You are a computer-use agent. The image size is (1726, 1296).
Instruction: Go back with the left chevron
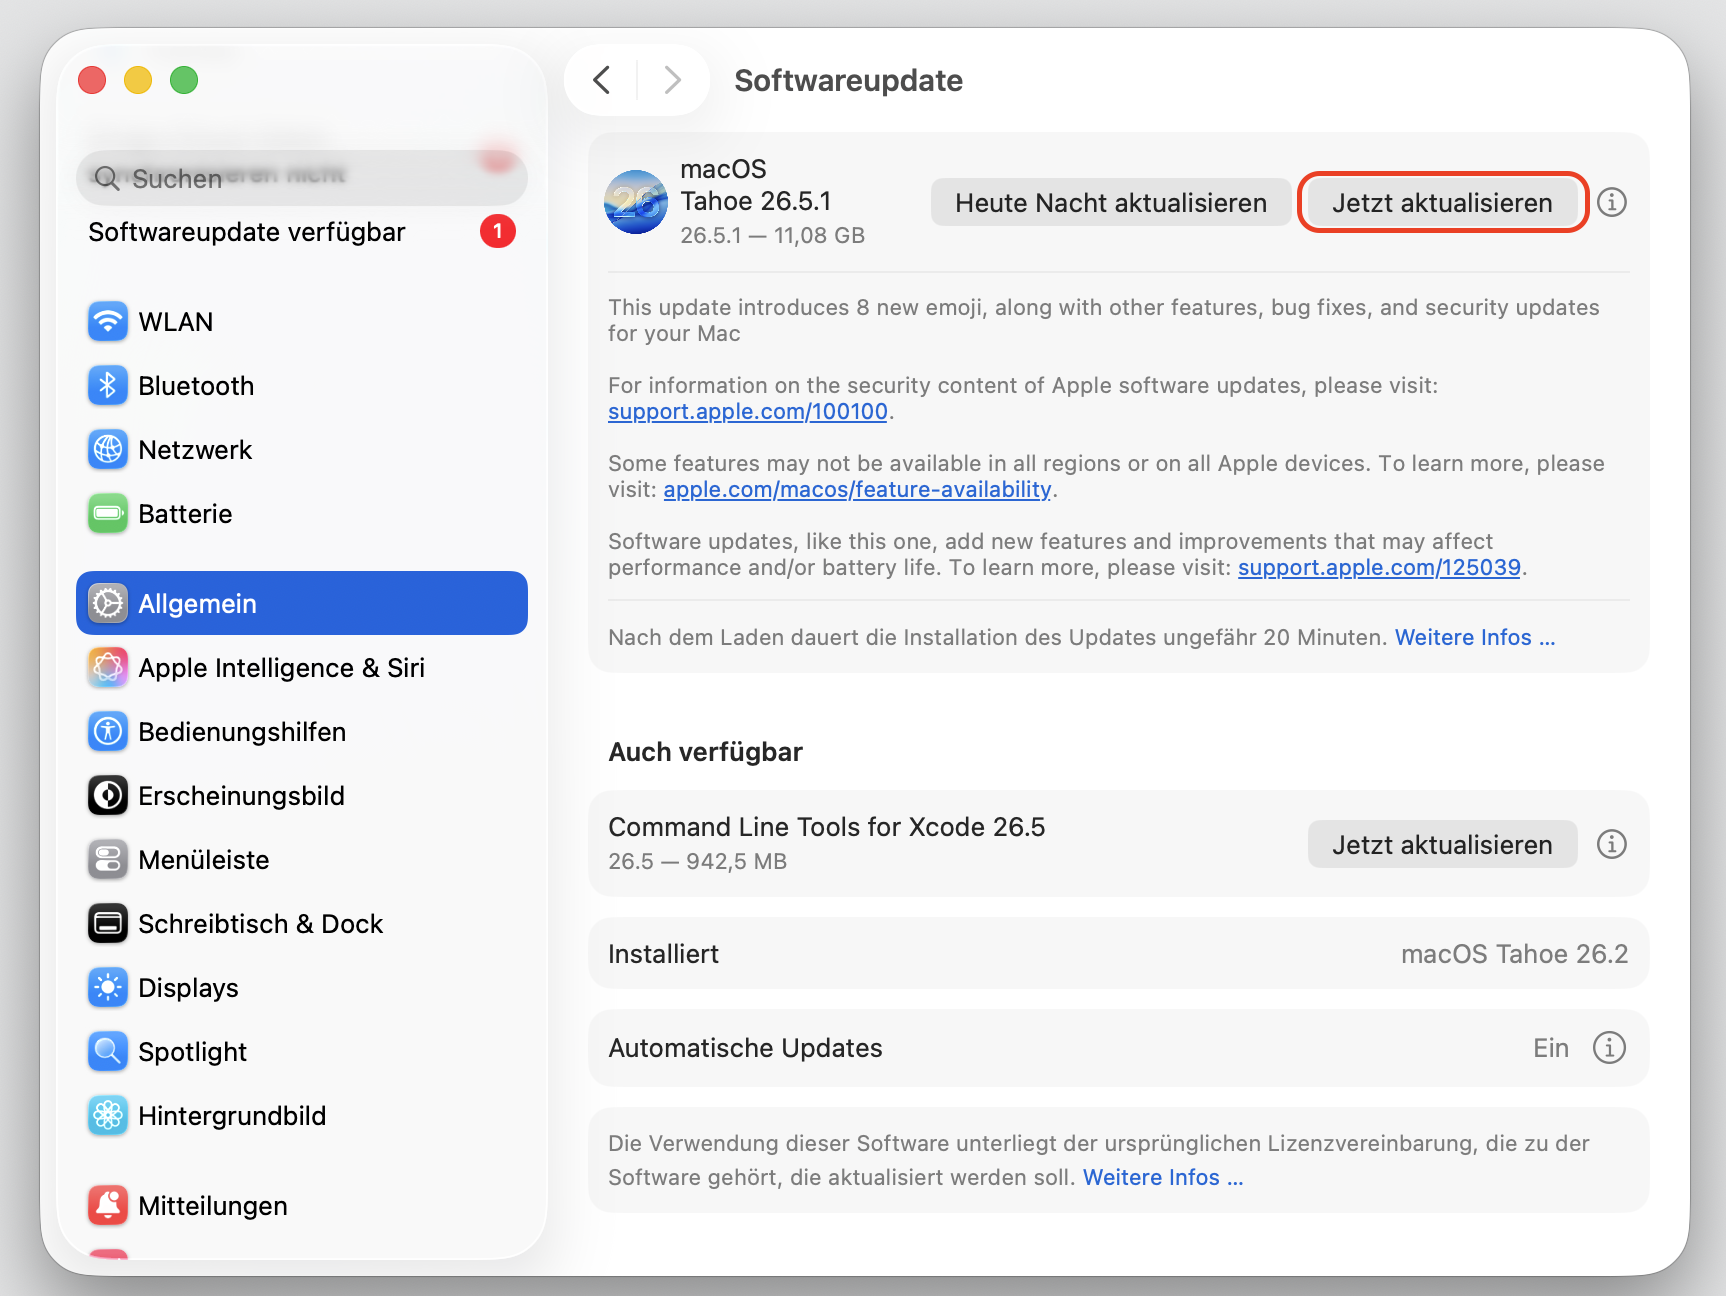[602, 80]
